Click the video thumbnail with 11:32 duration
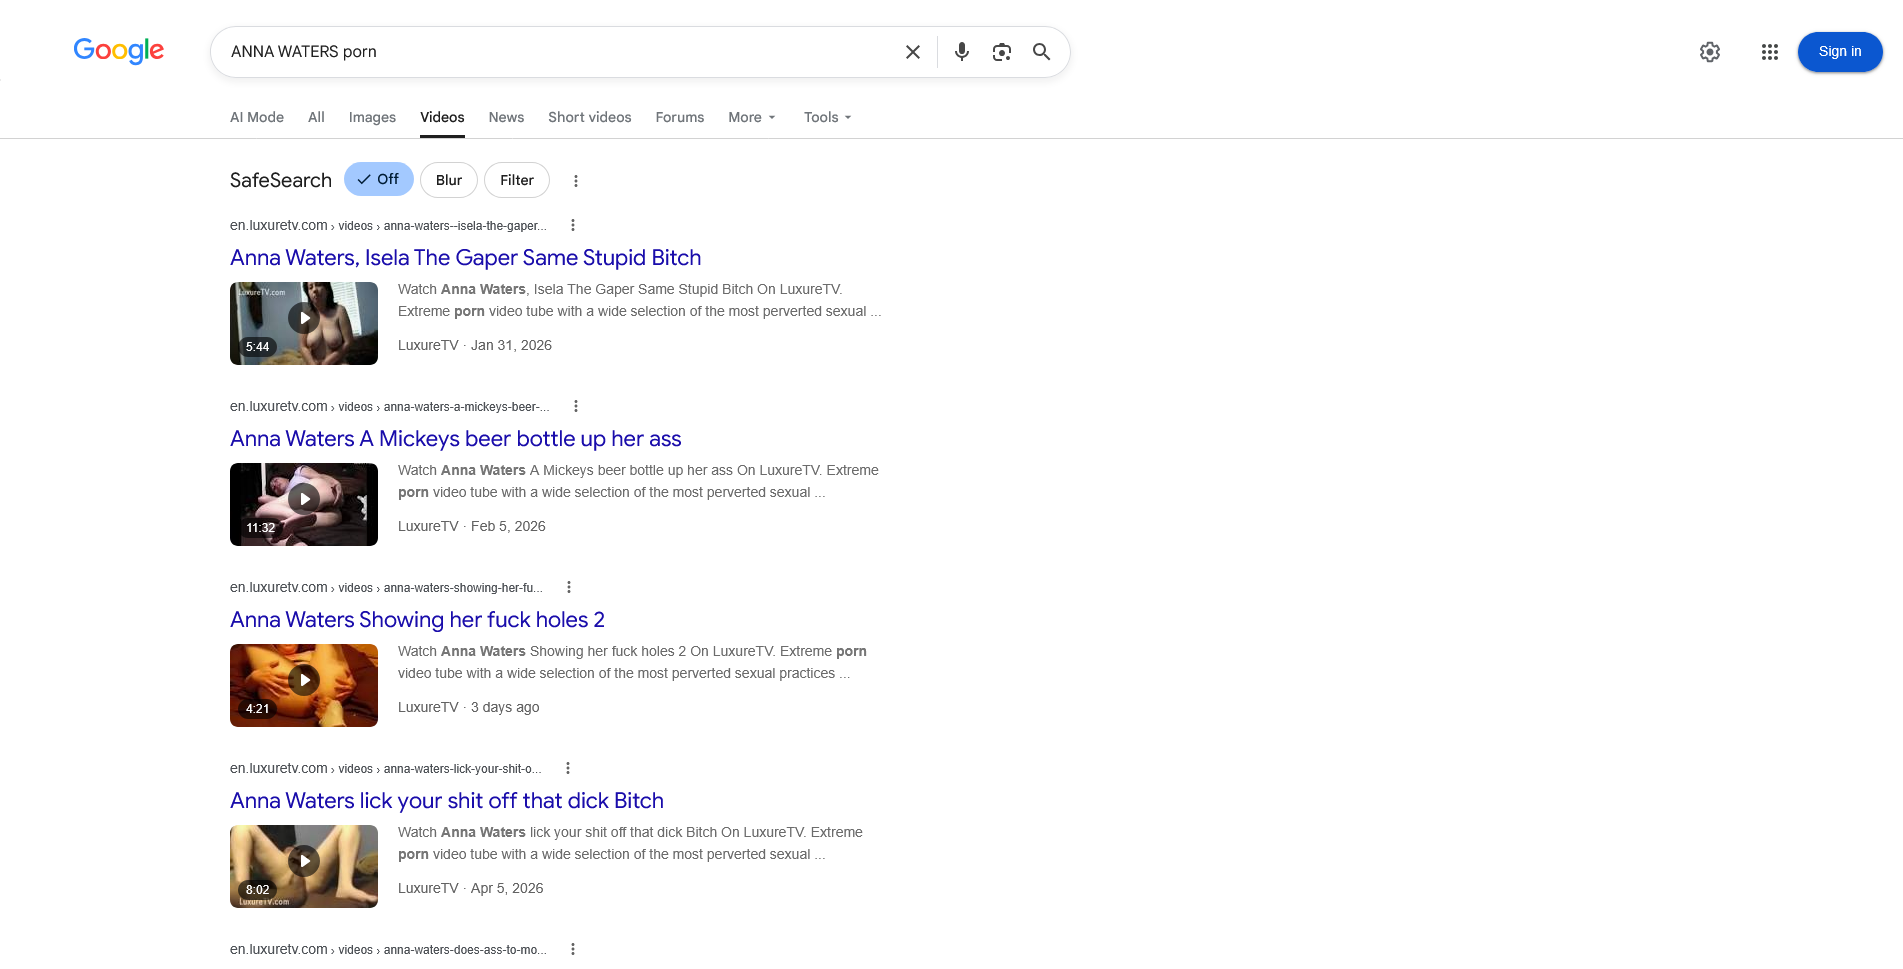Viewport: 1903px width, 969px height. coord(304,504)
